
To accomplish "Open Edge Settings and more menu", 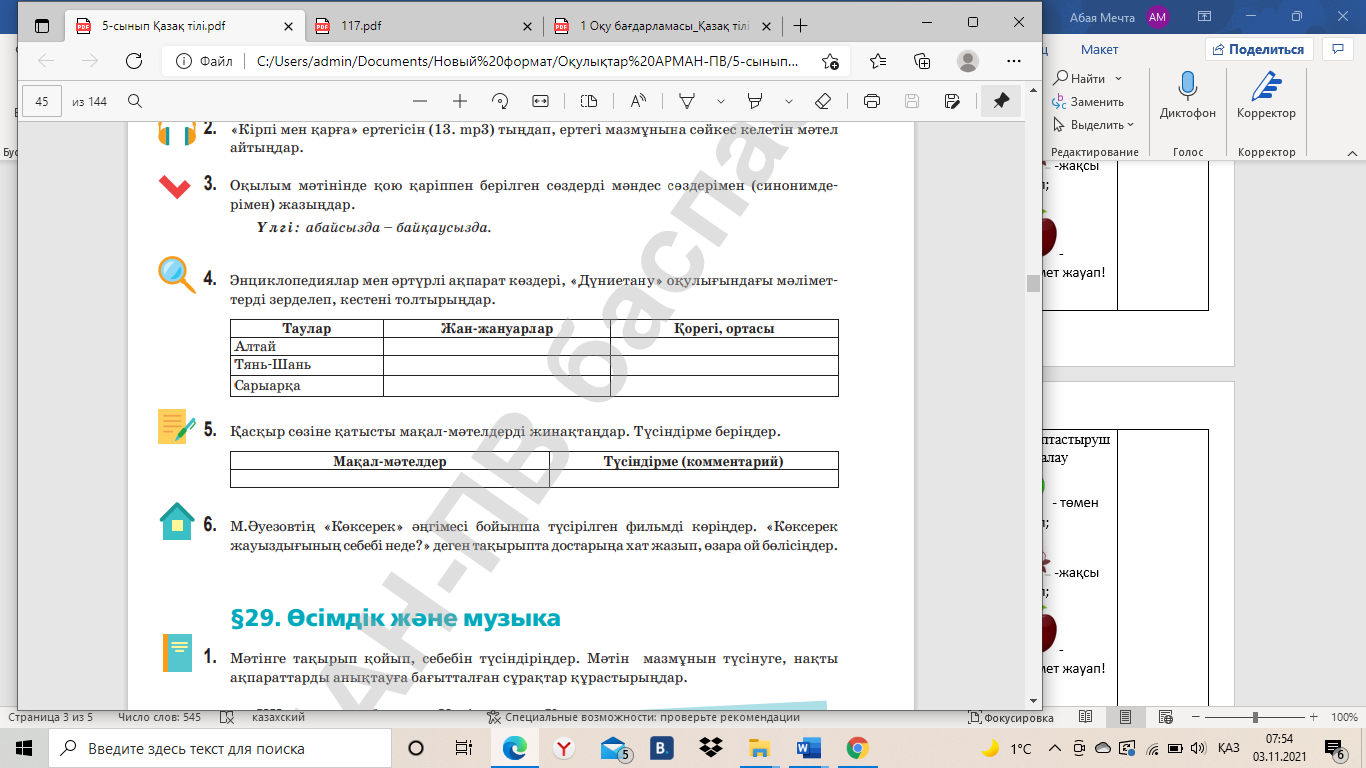I will tap(1013, 61).
